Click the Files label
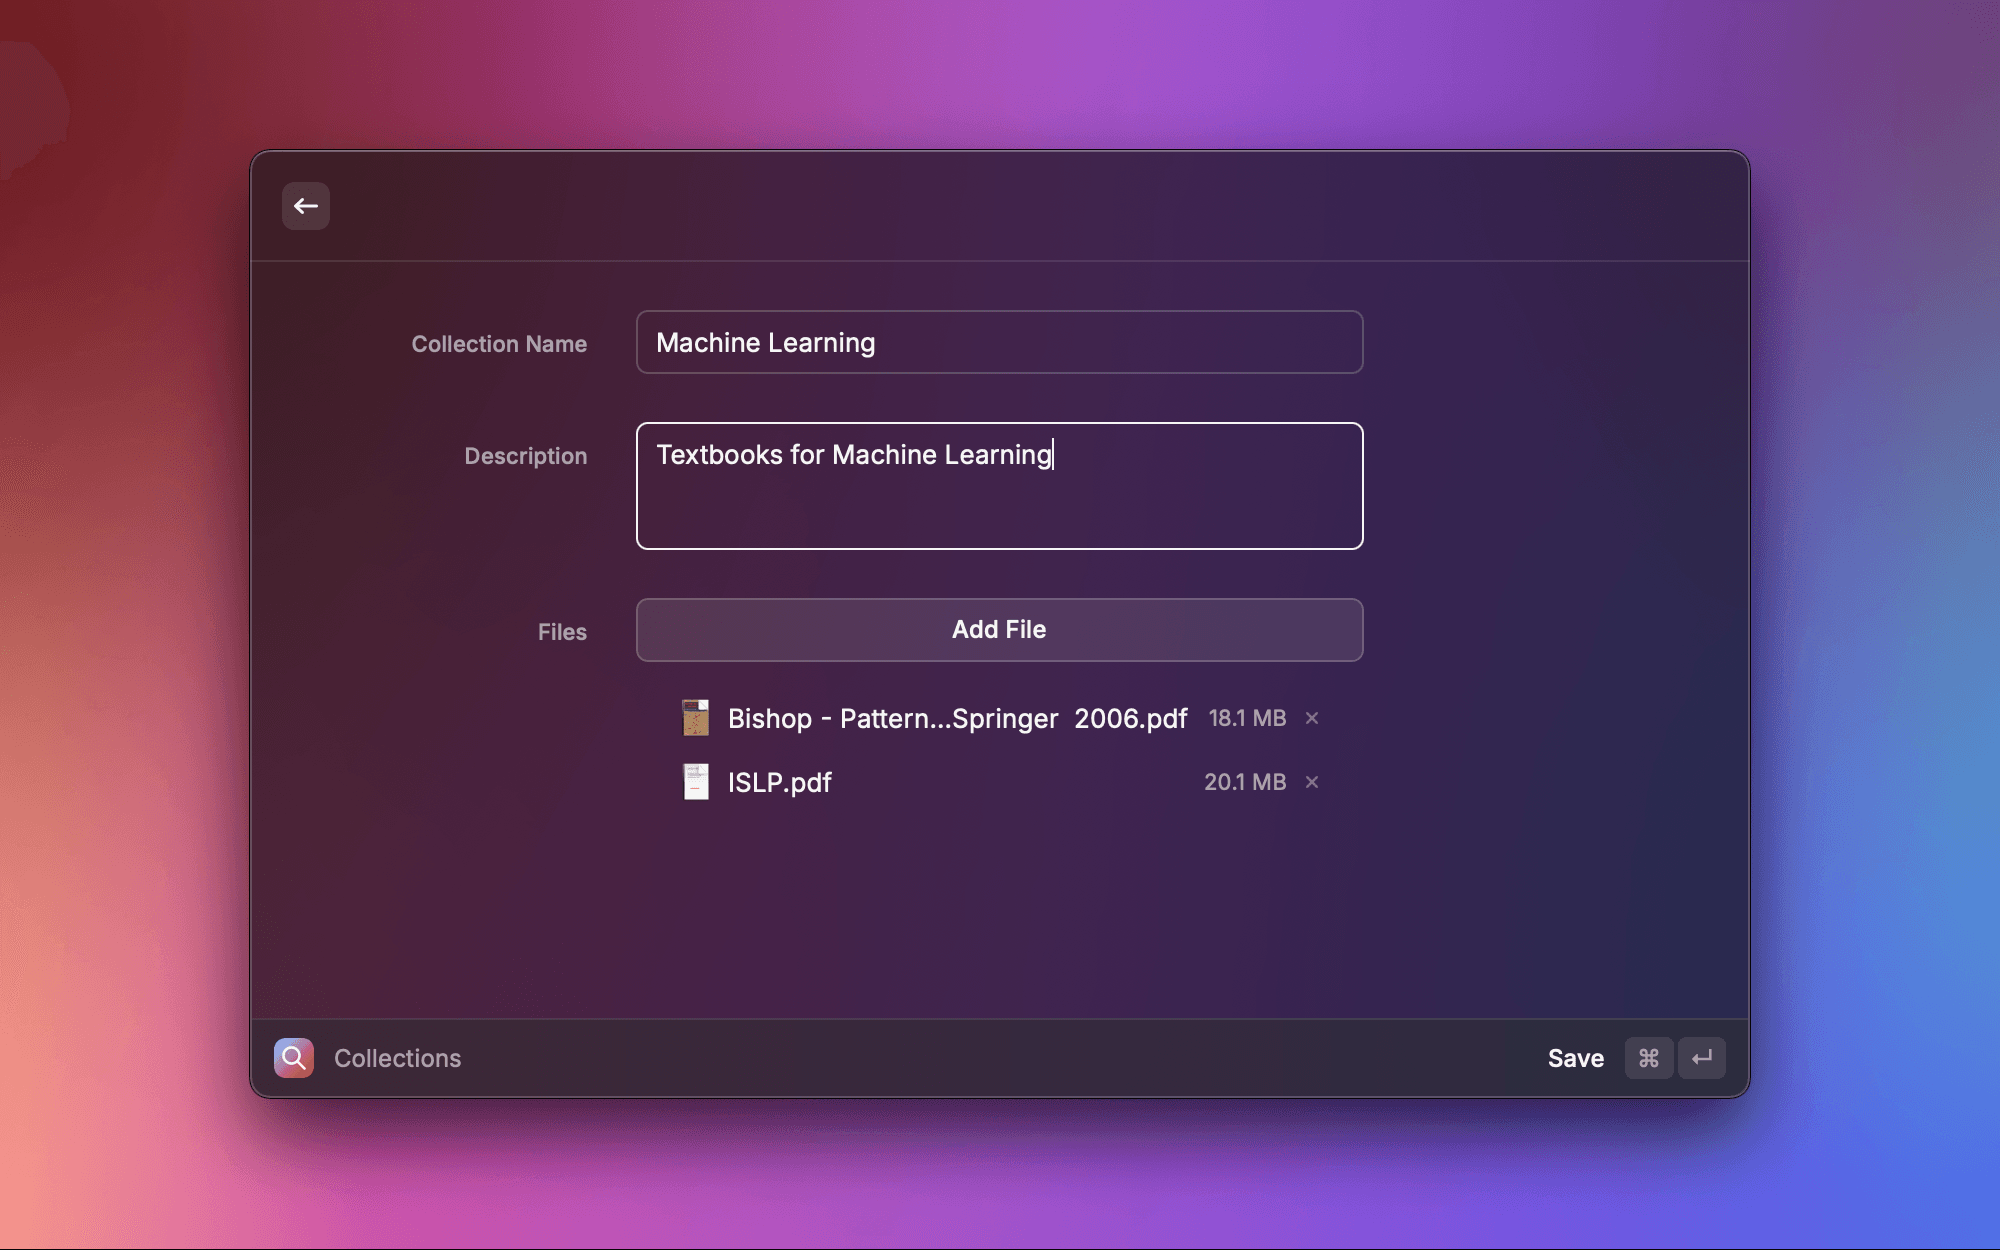The height and width of the screenshot is (1250, 2000). click(562, 632)
